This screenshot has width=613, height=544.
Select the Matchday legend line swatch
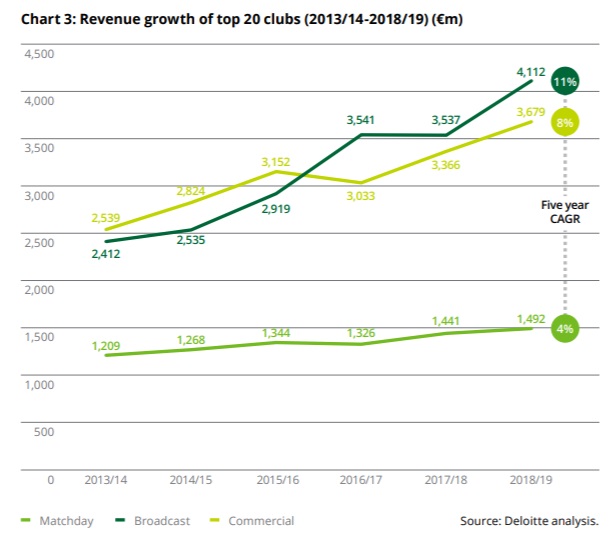[x=27, y=520]
